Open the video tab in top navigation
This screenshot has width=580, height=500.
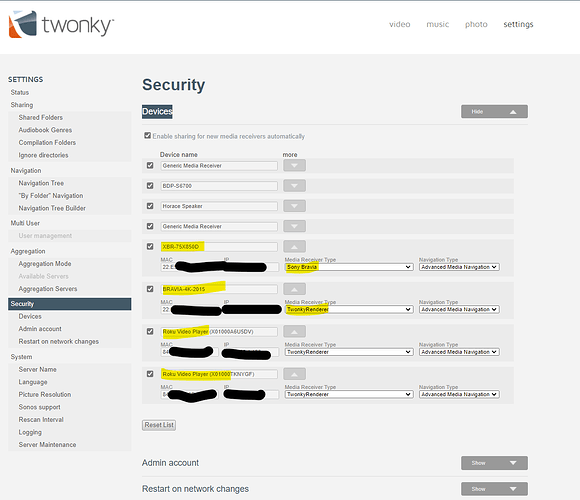click(399, 24)
